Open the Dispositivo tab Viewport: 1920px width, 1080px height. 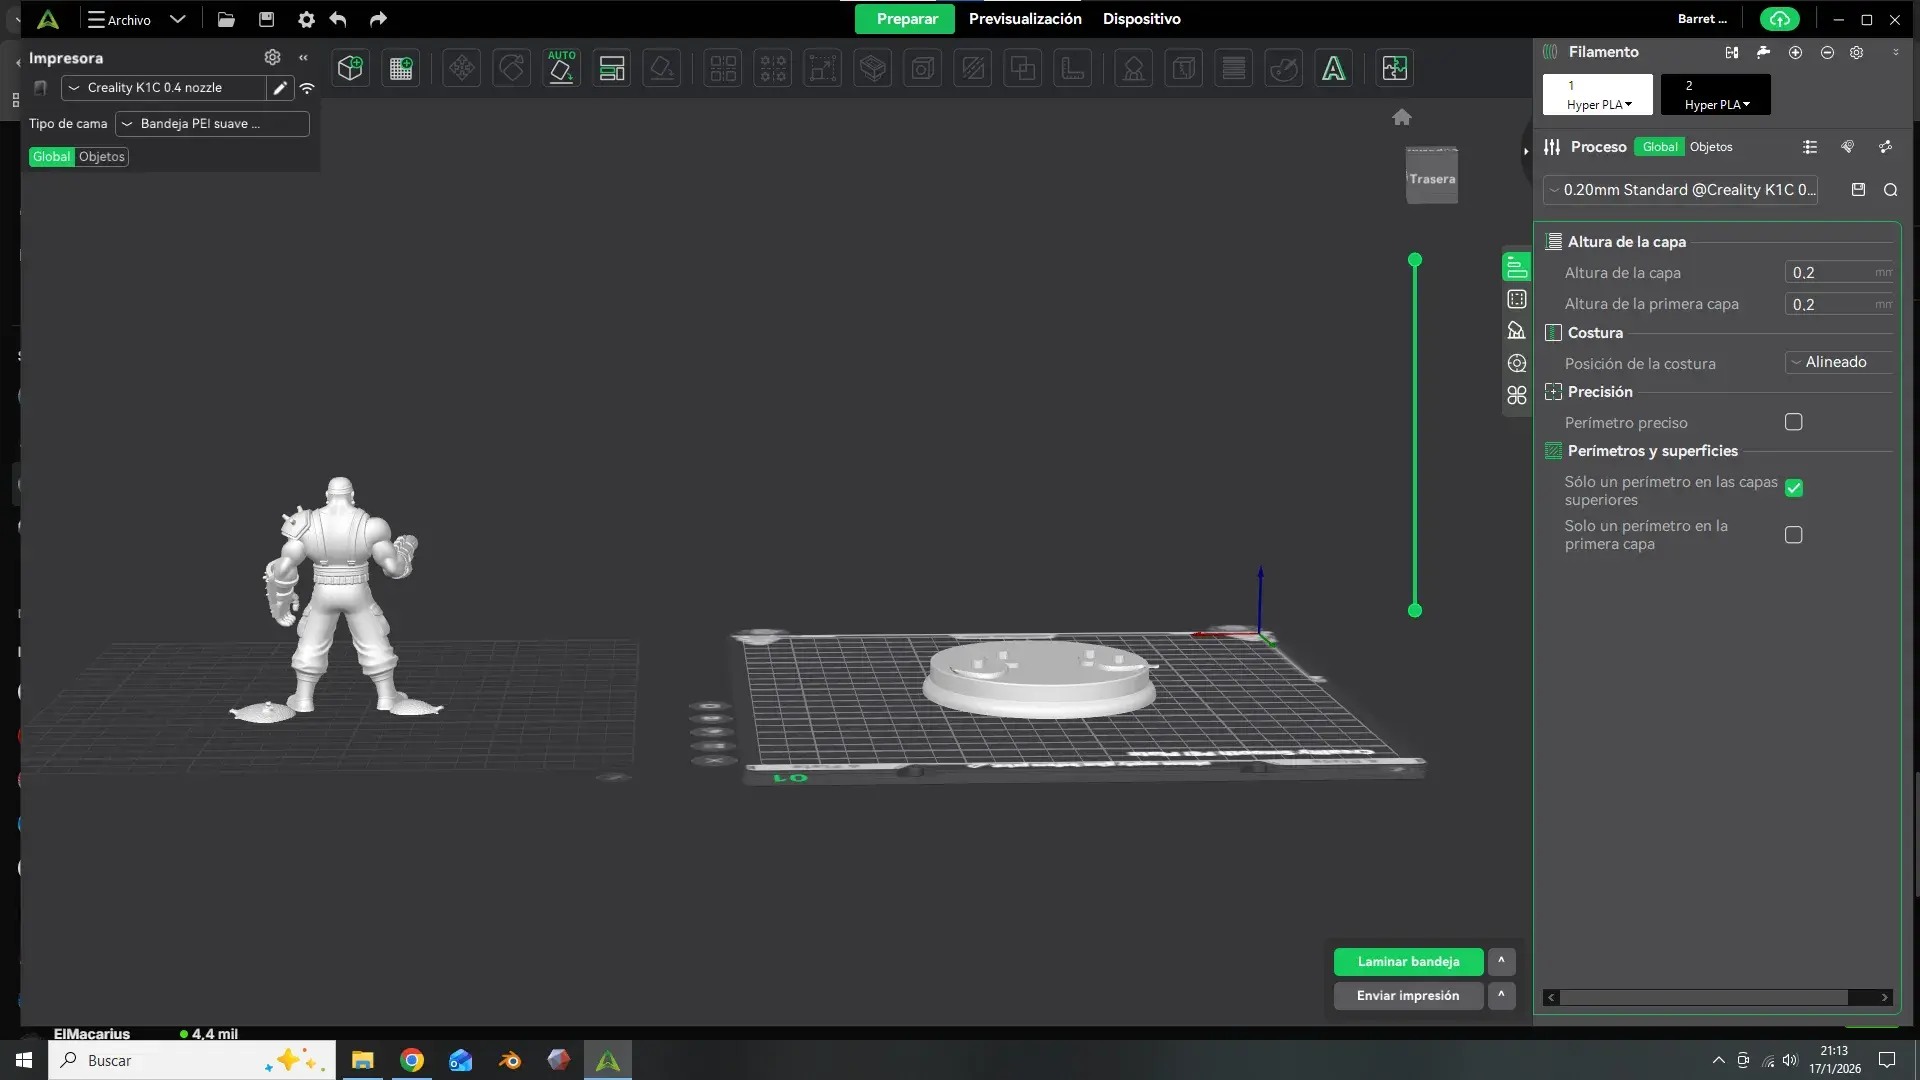1141,19
